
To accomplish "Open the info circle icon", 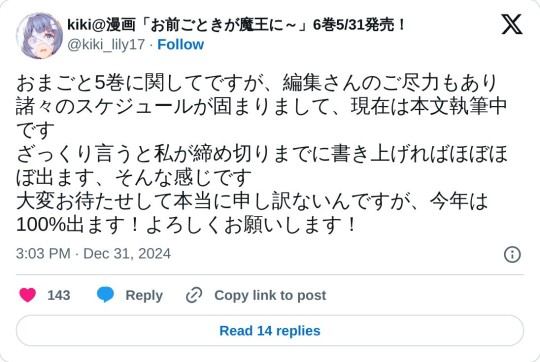I will pyautogui.click(x=512, y=255).
